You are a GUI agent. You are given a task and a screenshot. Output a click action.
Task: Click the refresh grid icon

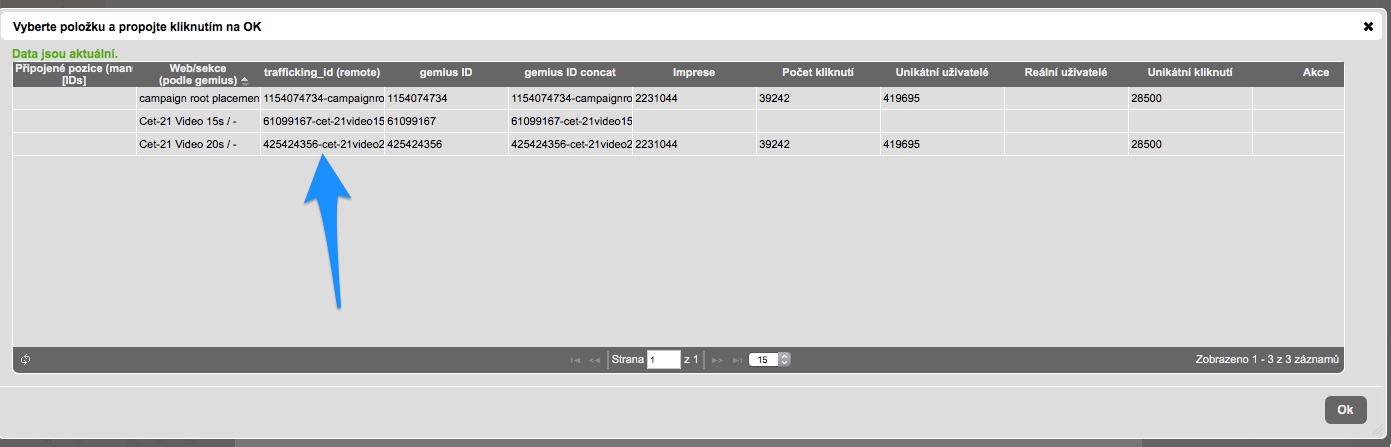[x=25, y=359]
